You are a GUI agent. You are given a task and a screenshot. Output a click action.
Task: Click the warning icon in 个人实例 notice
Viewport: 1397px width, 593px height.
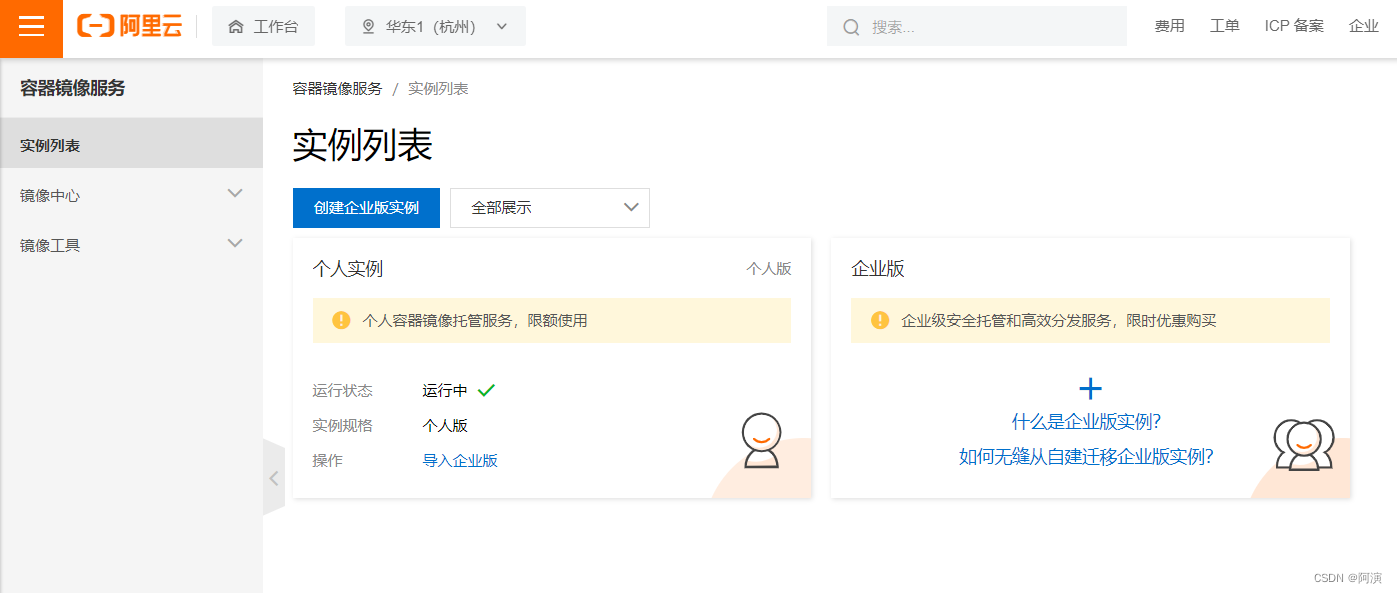[x=341, y=320]
